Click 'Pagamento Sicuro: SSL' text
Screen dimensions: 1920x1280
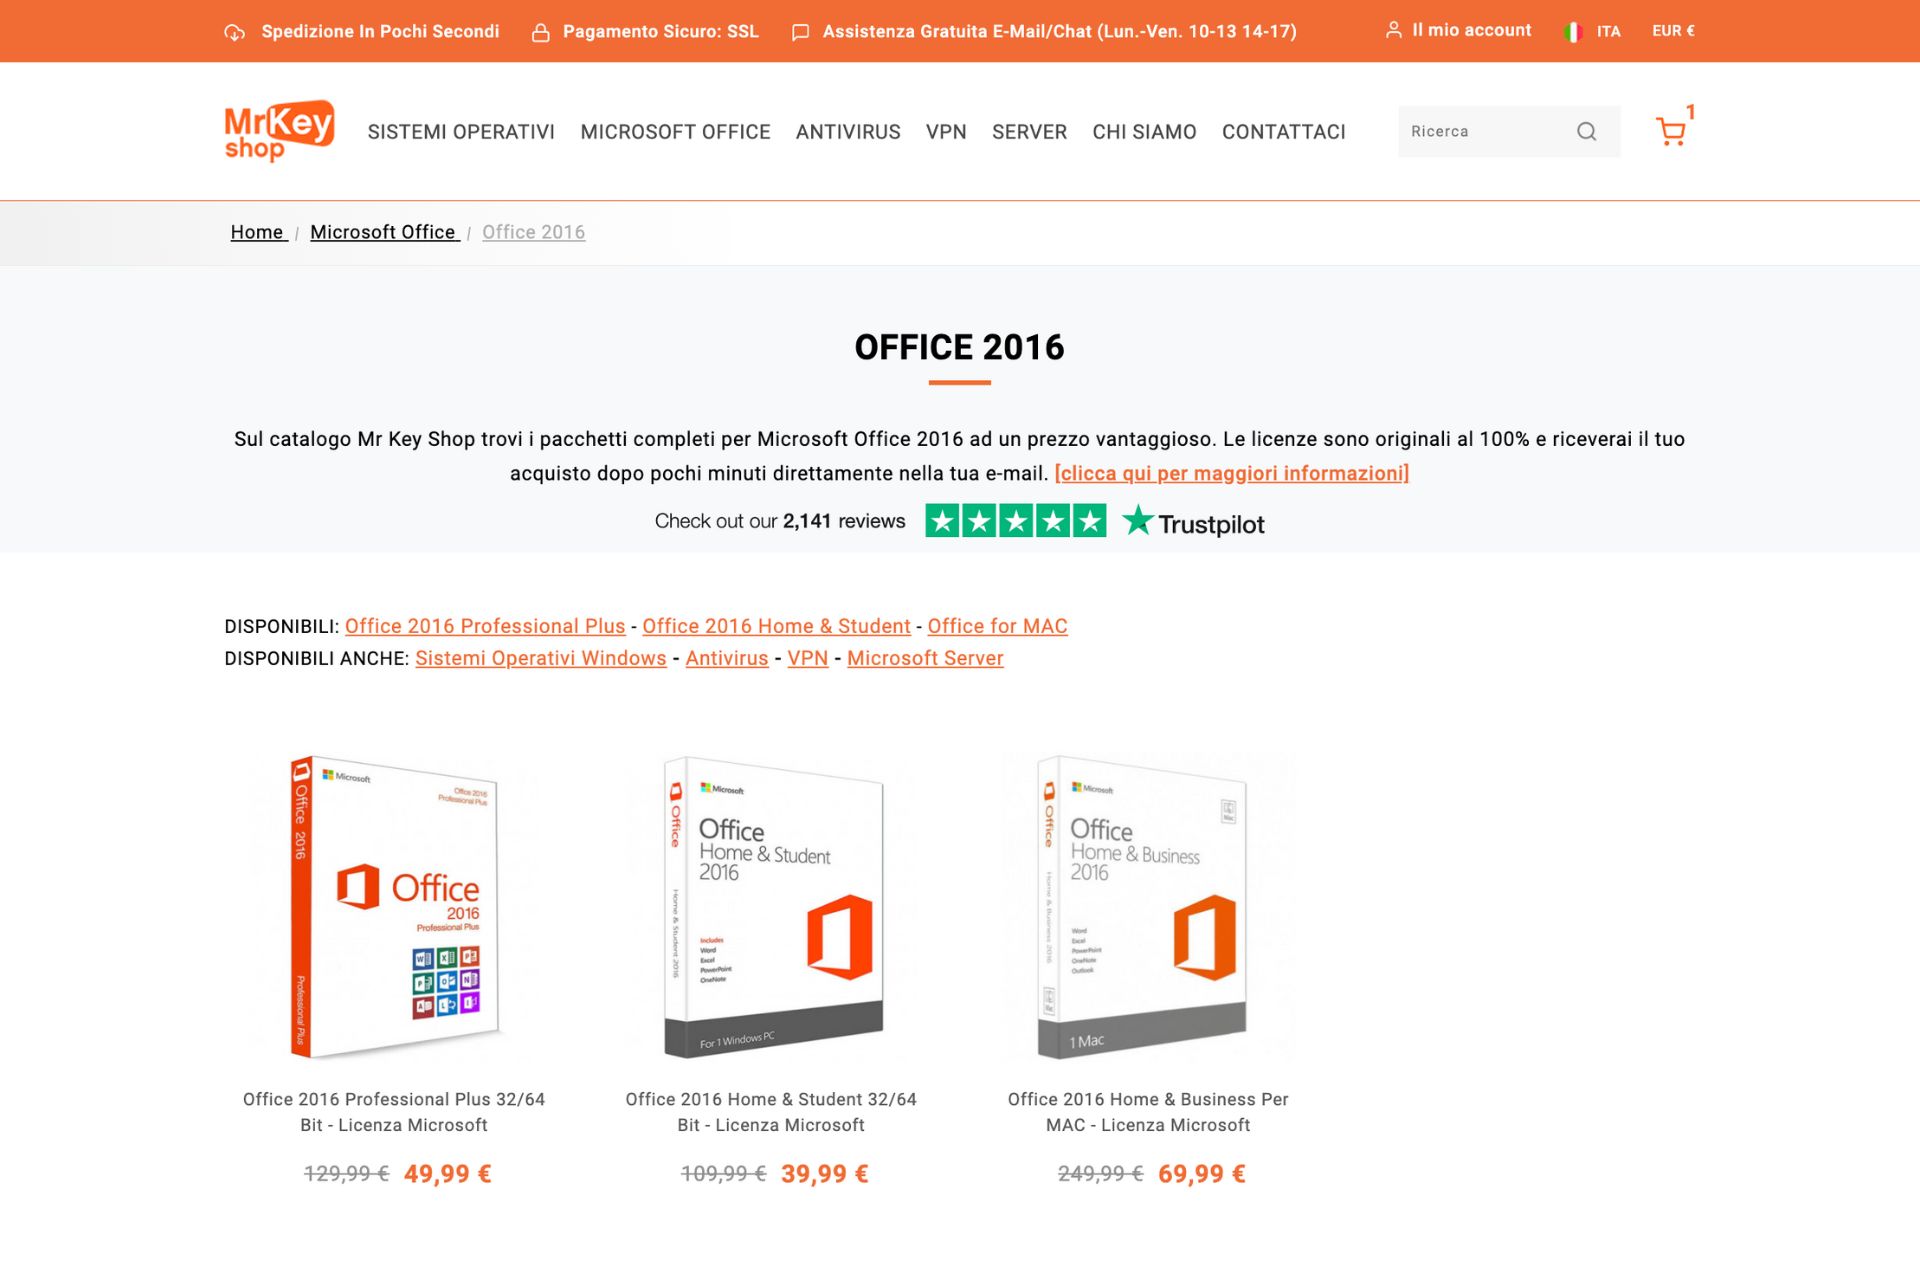pos(661,32)
